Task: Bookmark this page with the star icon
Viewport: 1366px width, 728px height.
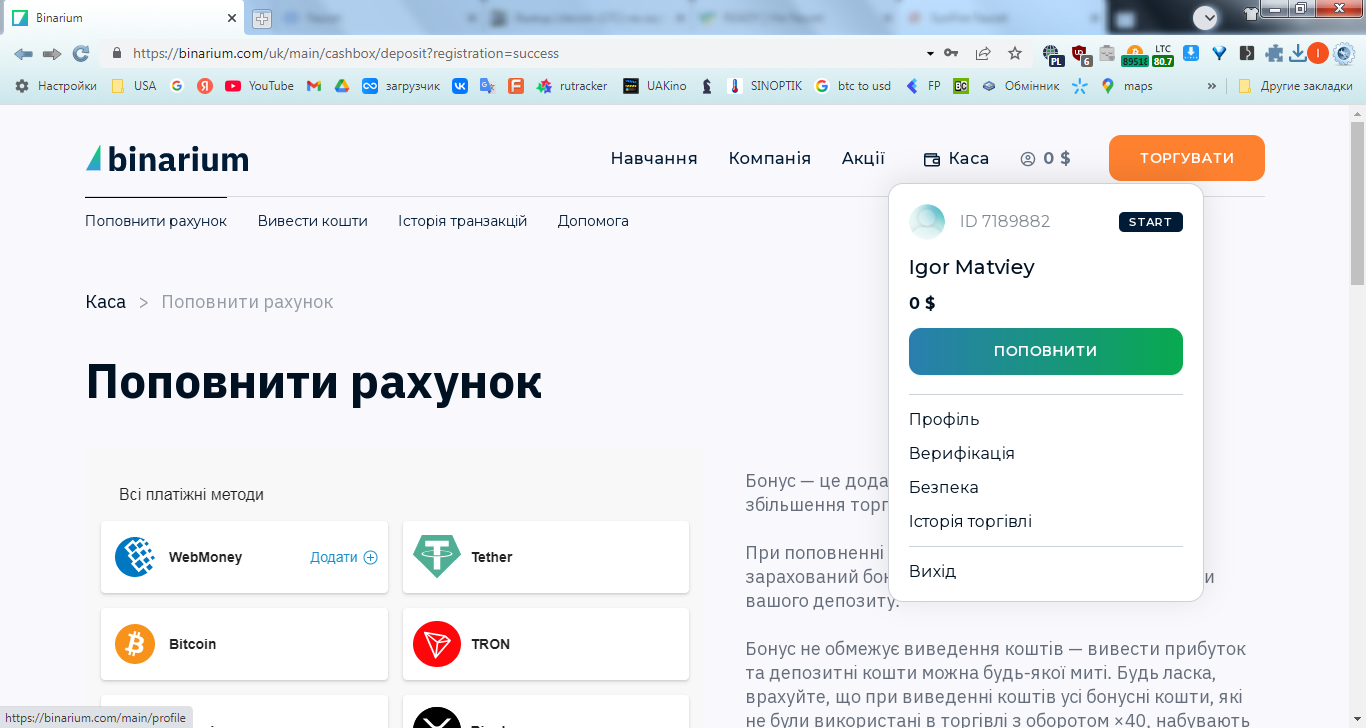Action: pyautogui.click(x=1015, y=53)
